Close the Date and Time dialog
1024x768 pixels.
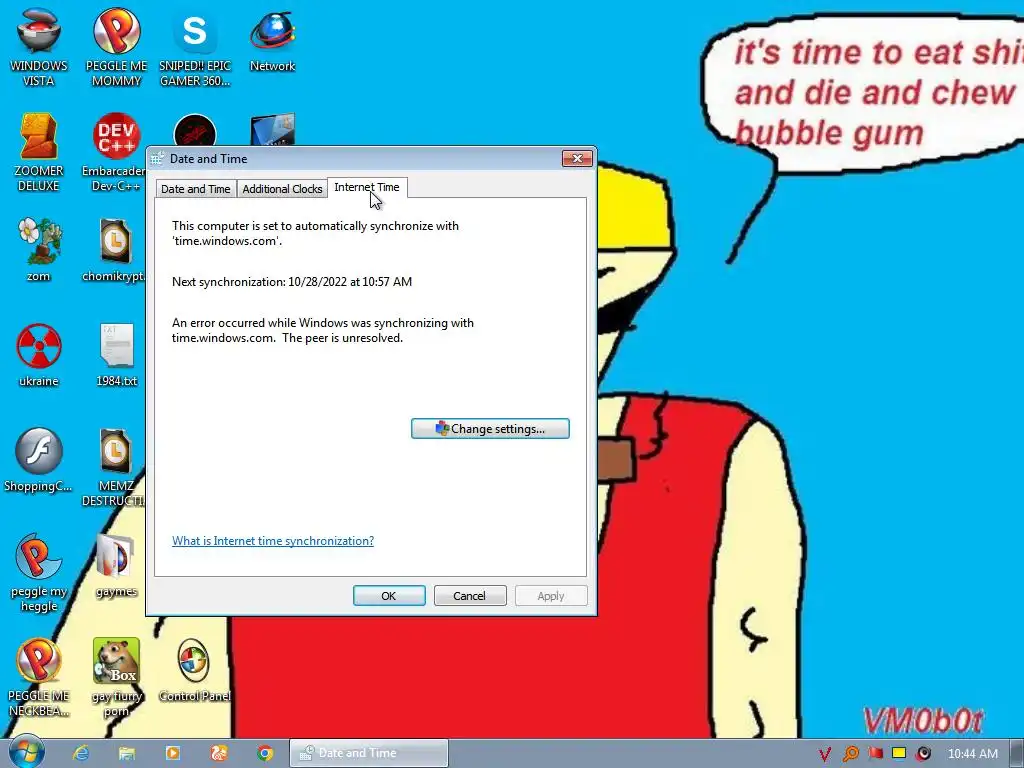[x=577, y=158]
